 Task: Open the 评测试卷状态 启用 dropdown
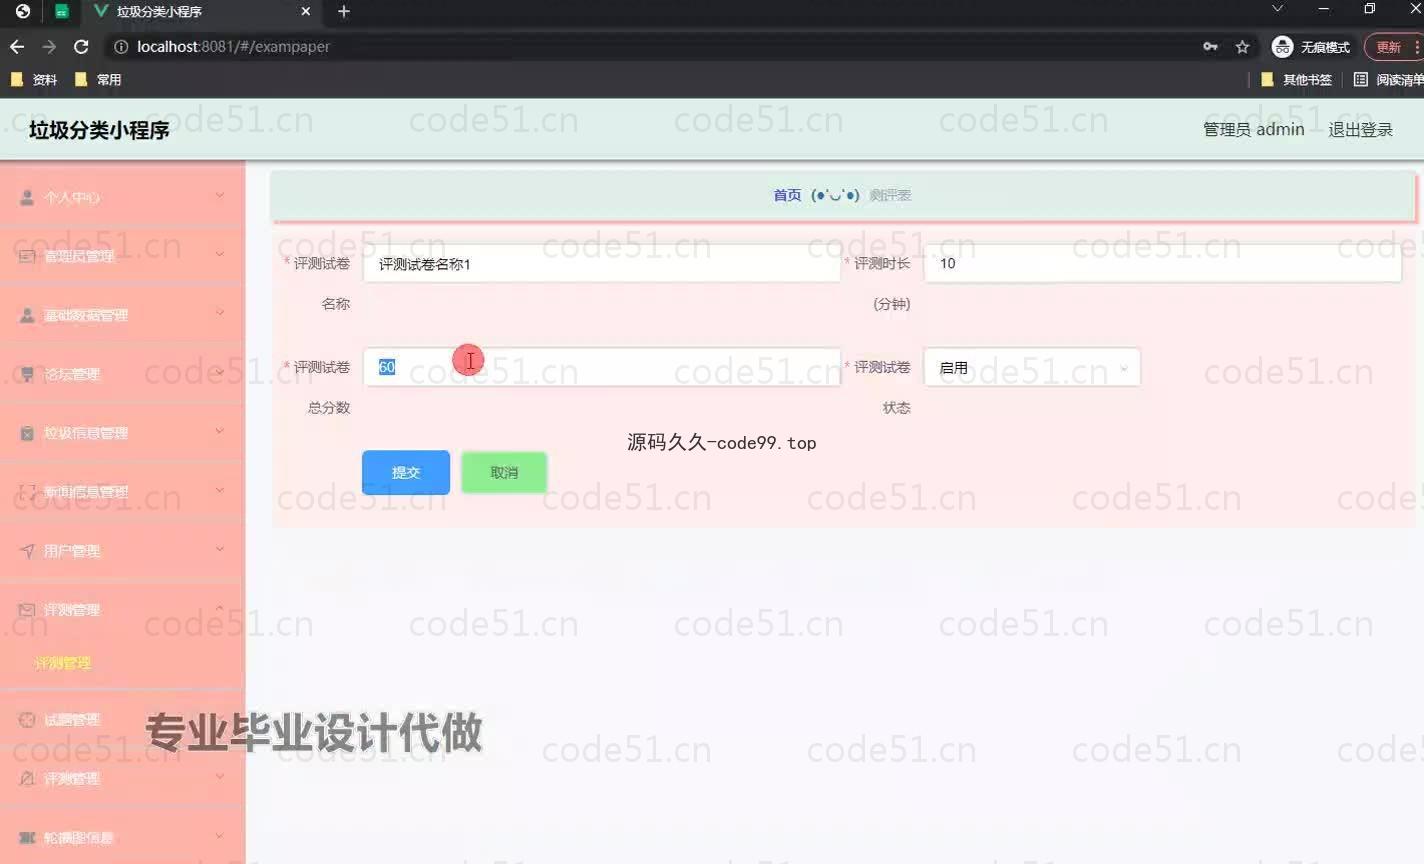[1032, 368]
